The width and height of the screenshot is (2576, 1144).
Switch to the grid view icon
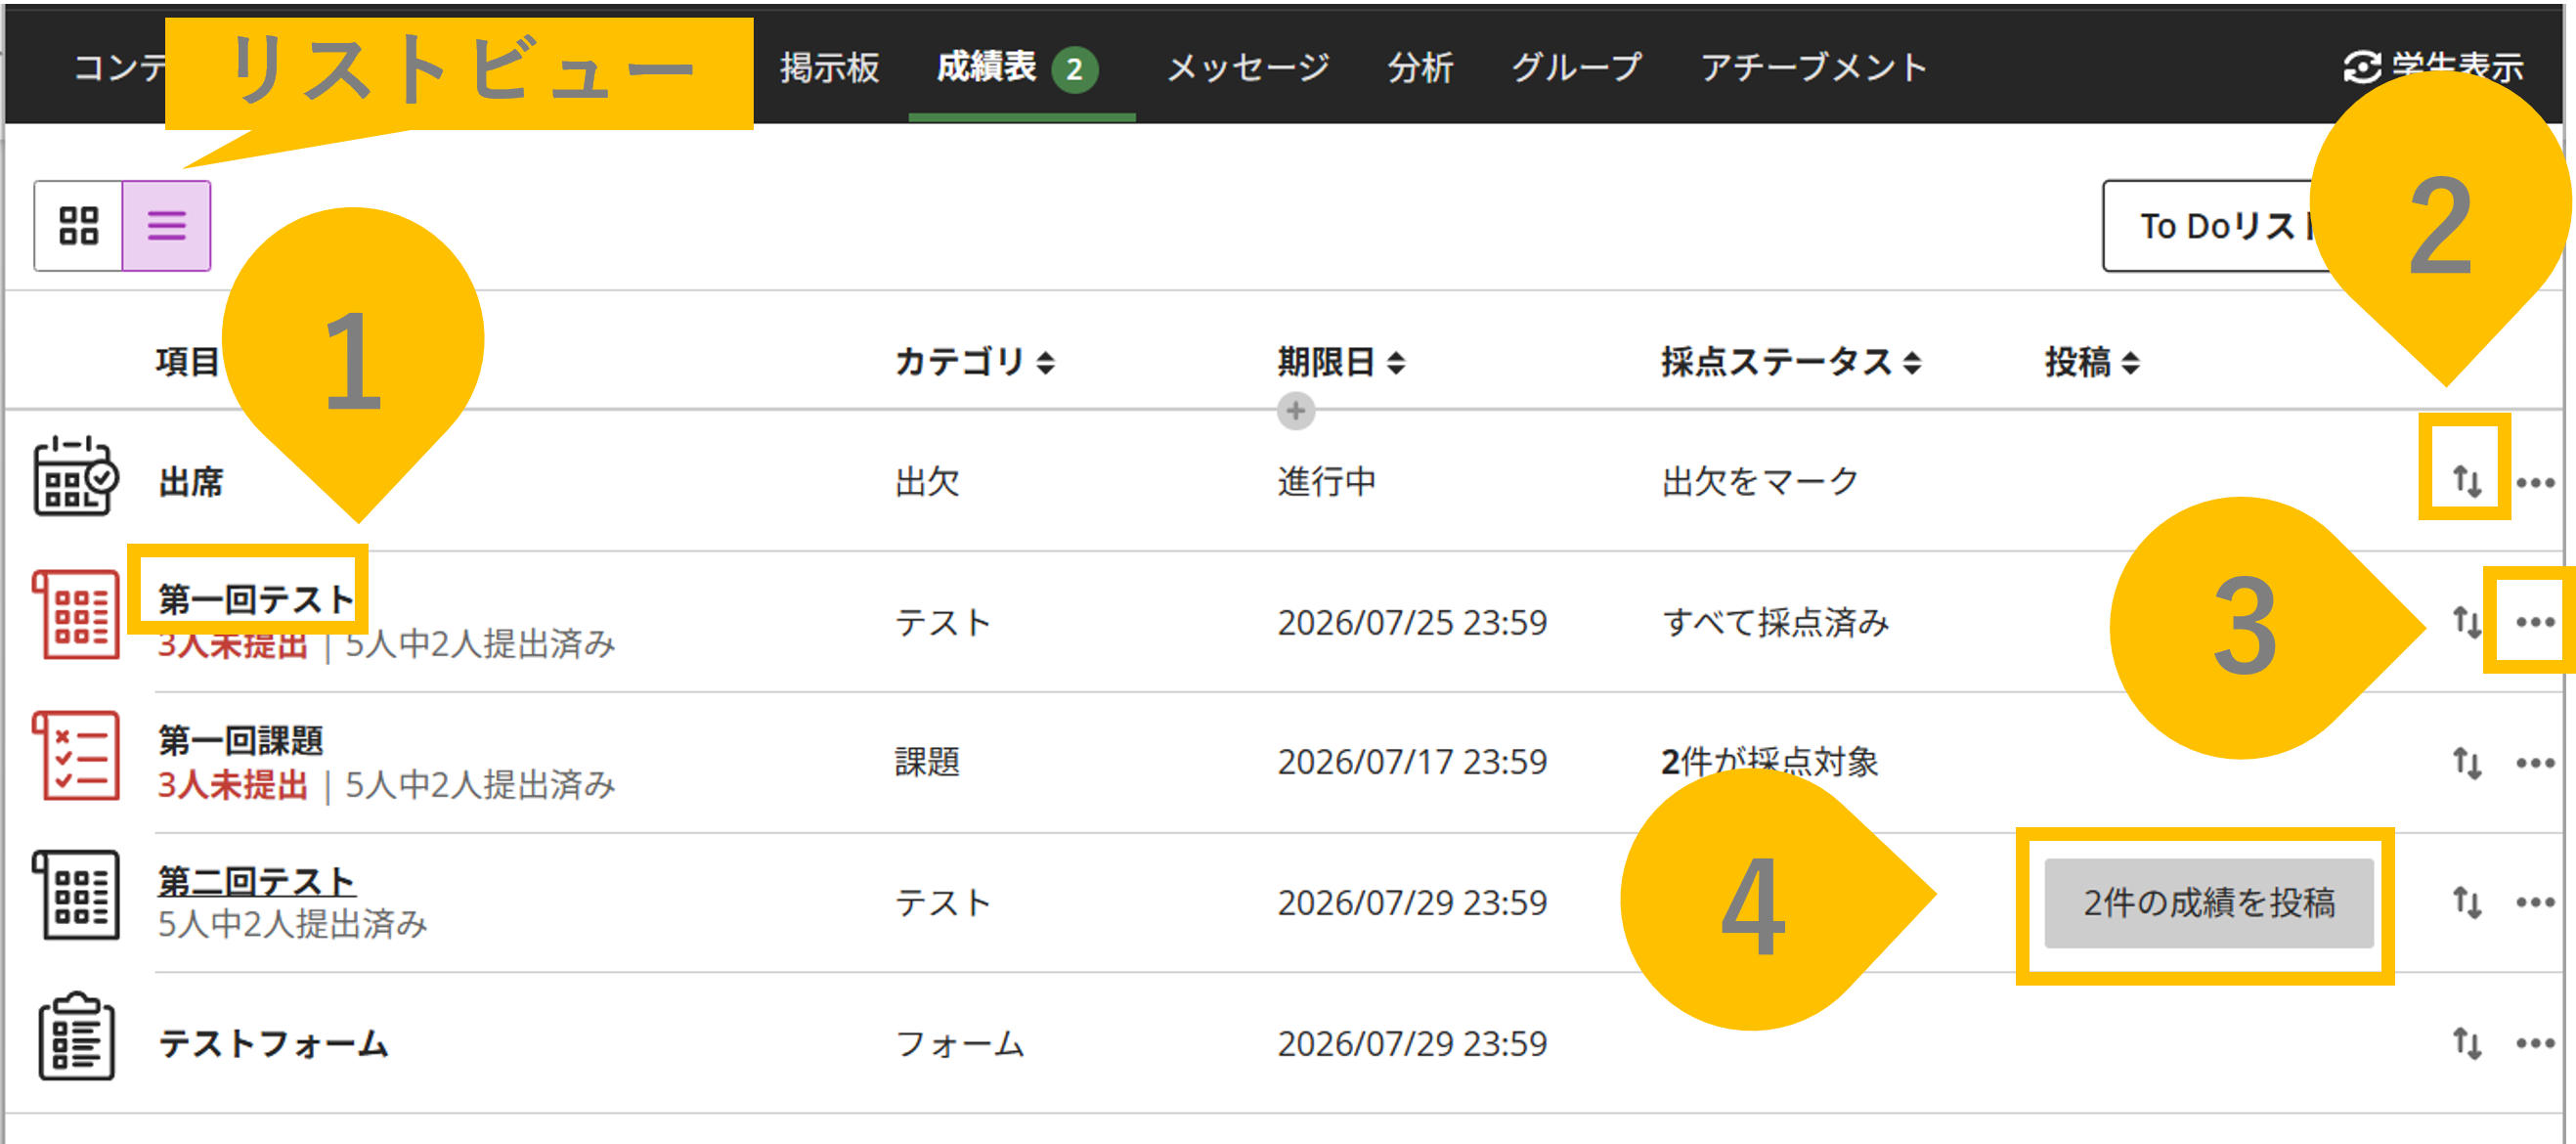78,225
